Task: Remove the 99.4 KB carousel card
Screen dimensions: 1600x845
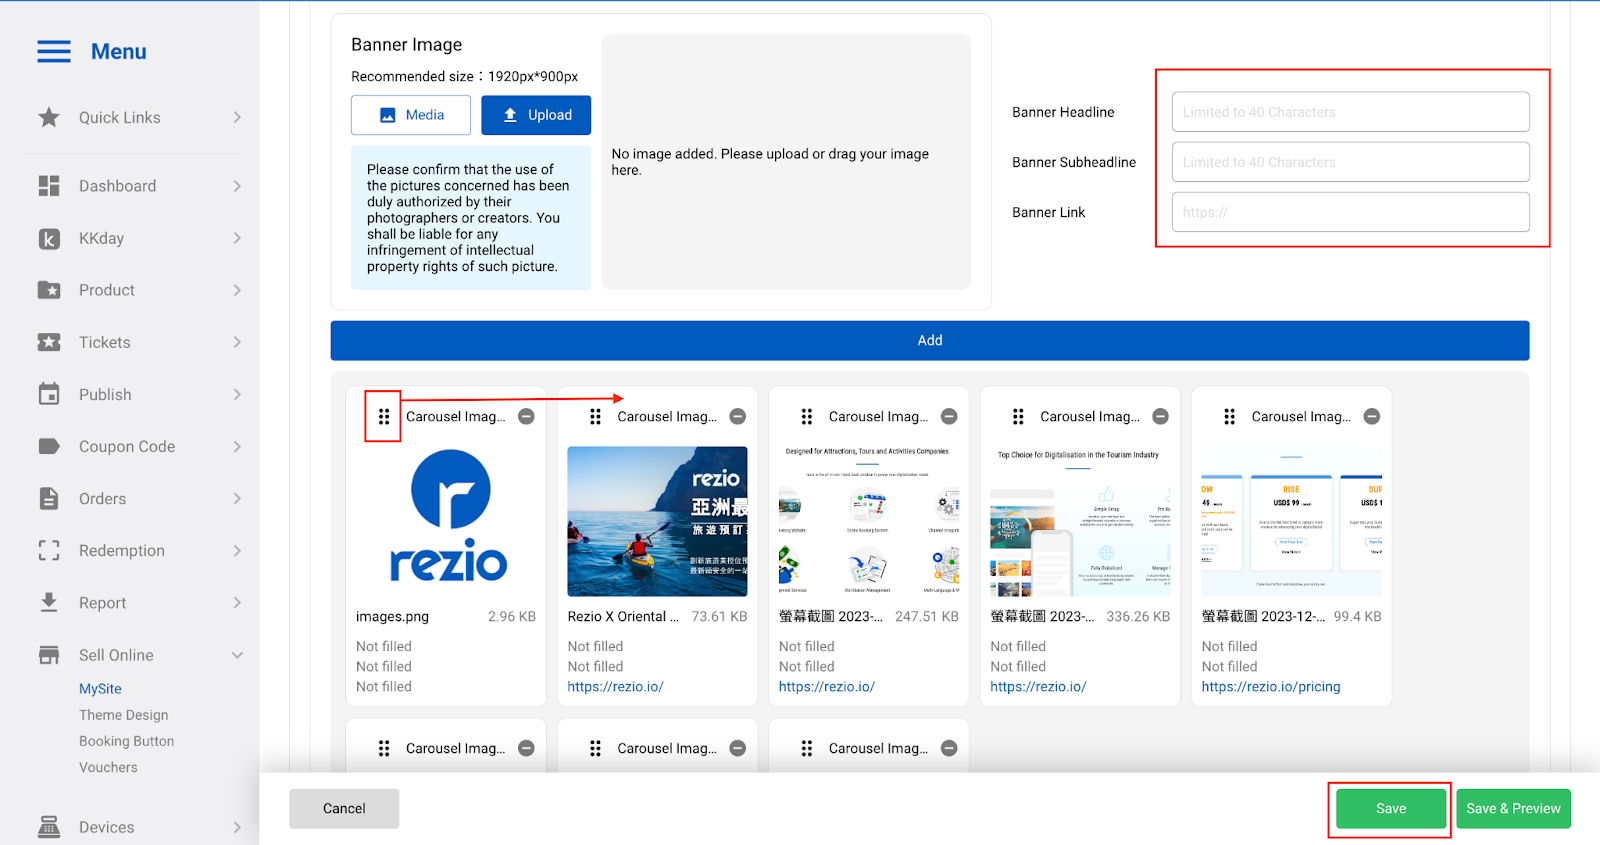Action: 1372,416
